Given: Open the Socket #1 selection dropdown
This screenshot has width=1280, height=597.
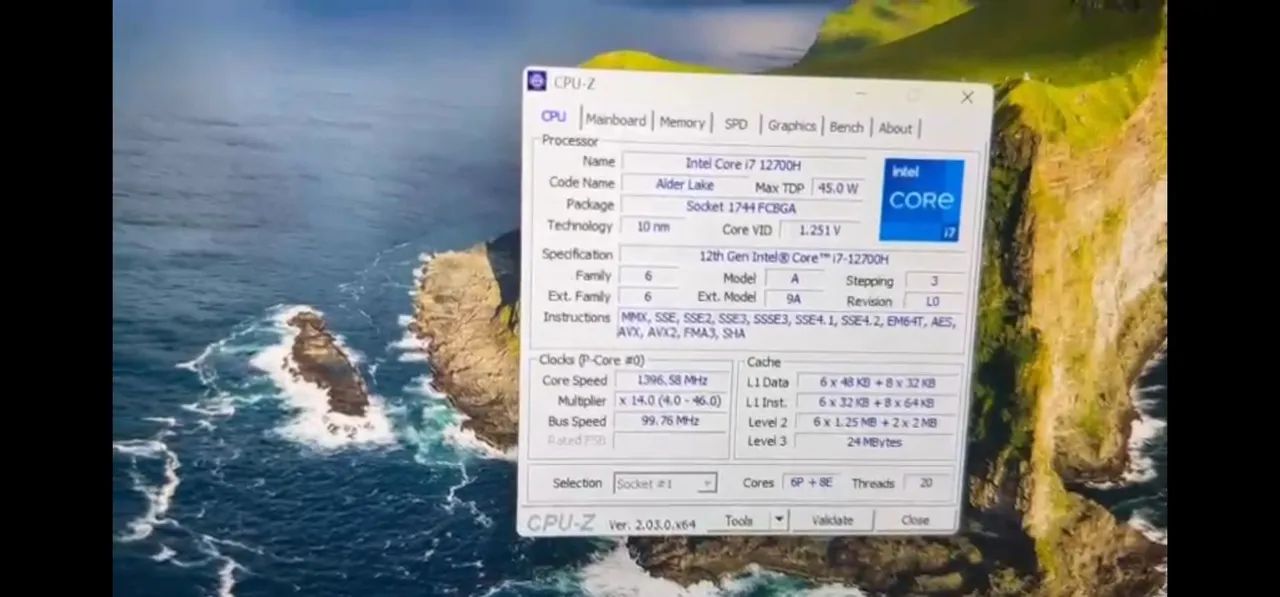Looking at the screenshot, I should 665,483.
